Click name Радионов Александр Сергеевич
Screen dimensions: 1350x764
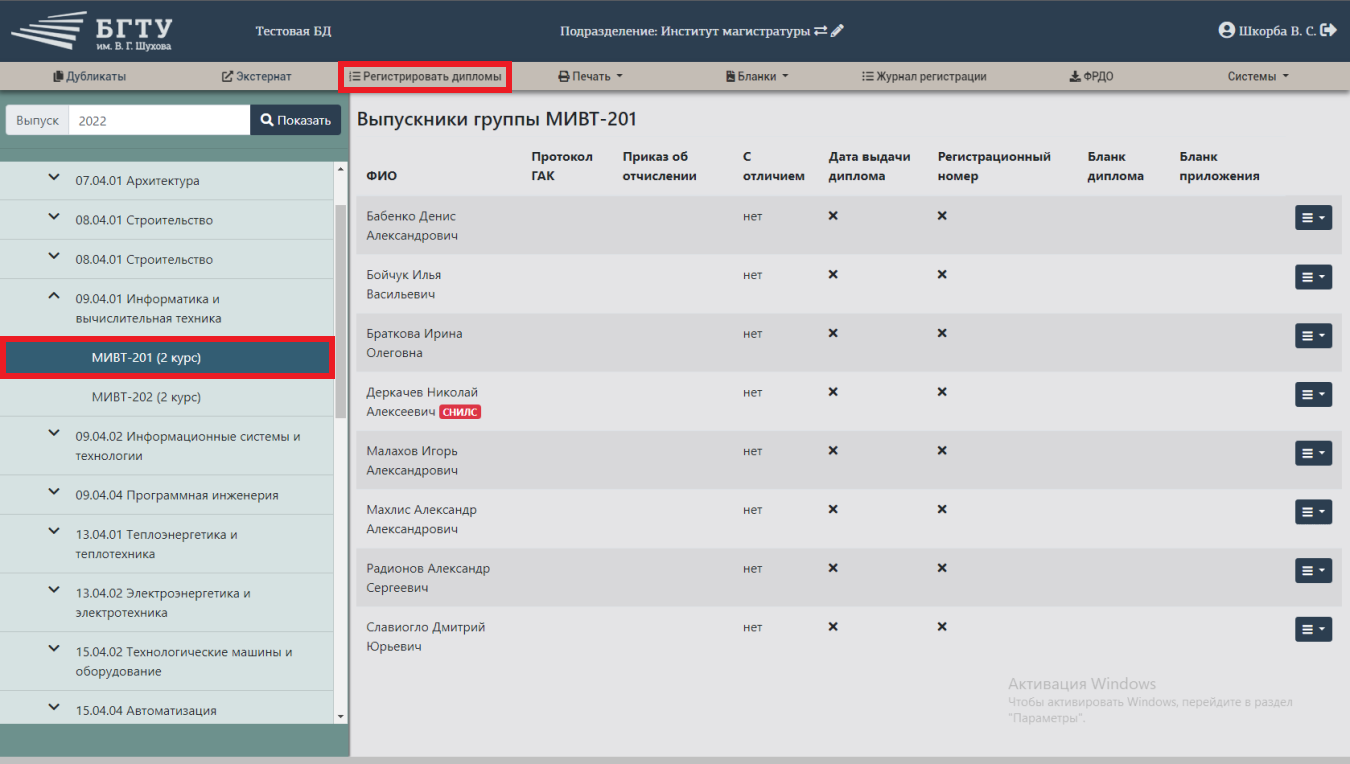coord(428,578)
